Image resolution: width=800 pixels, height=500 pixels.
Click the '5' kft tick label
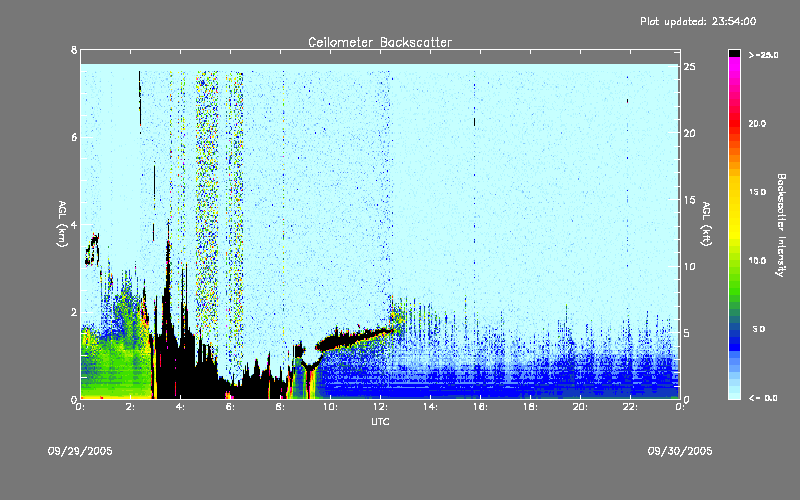687,333
